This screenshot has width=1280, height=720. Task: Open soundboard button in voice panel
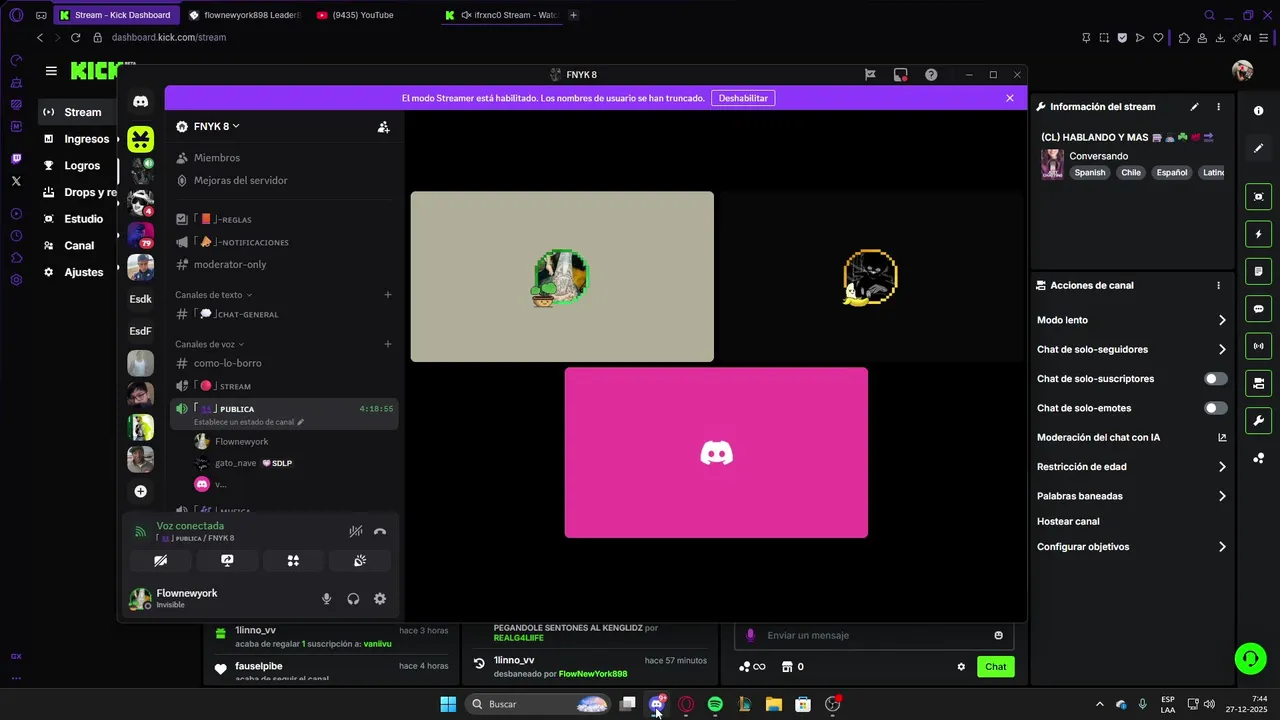click(360, 561)
